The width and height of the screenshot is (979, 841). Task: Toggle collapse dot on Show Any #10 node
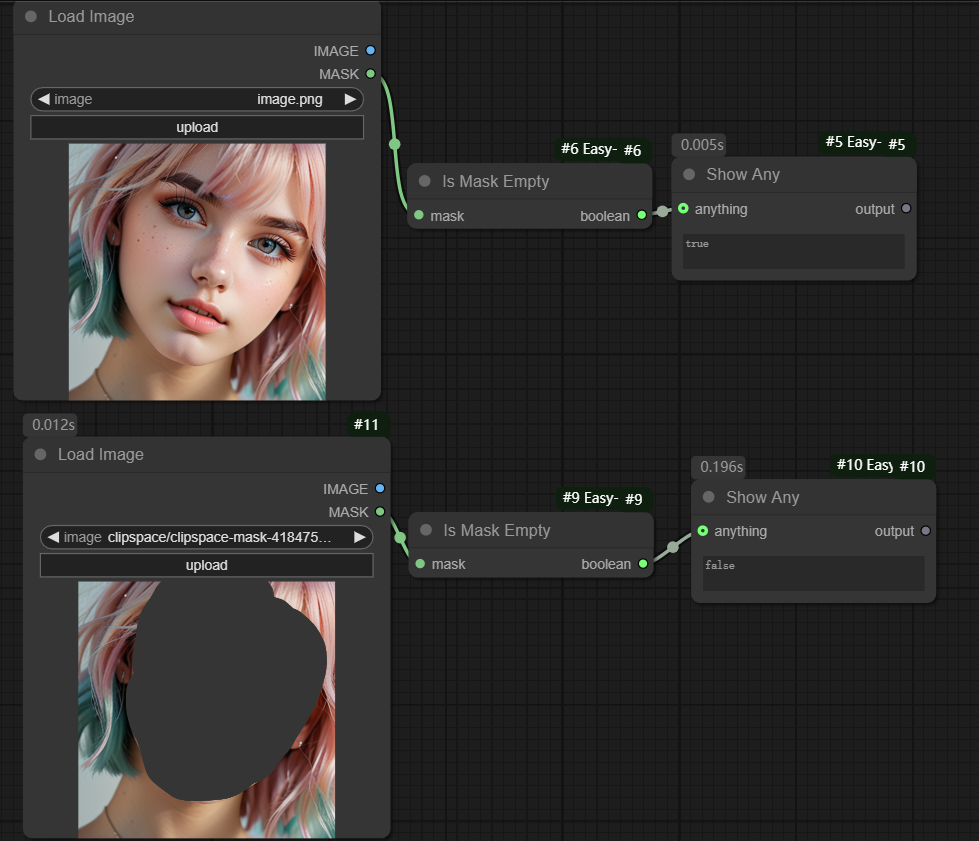coord(709,497)
